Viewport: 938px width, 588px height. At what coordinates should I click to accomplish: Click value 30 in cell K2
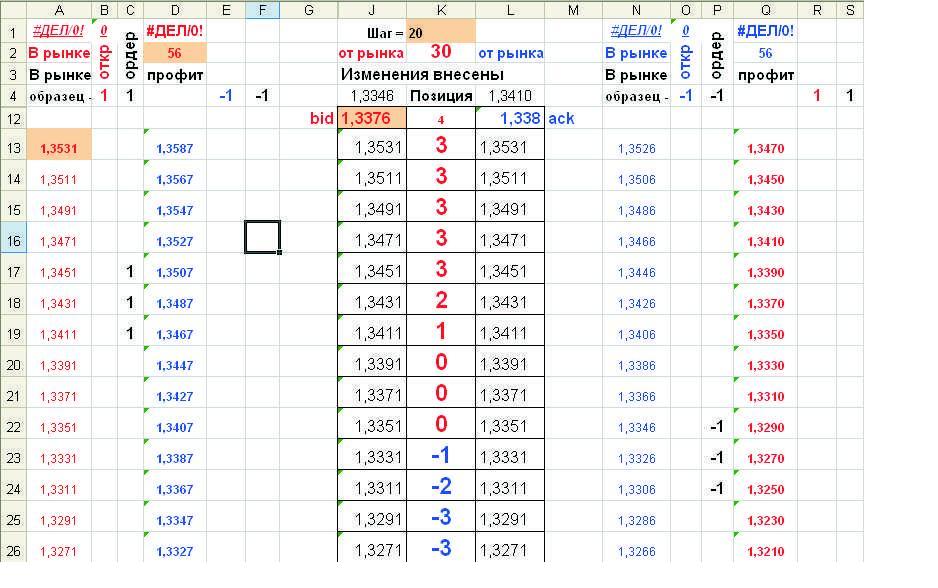(441, 52)
